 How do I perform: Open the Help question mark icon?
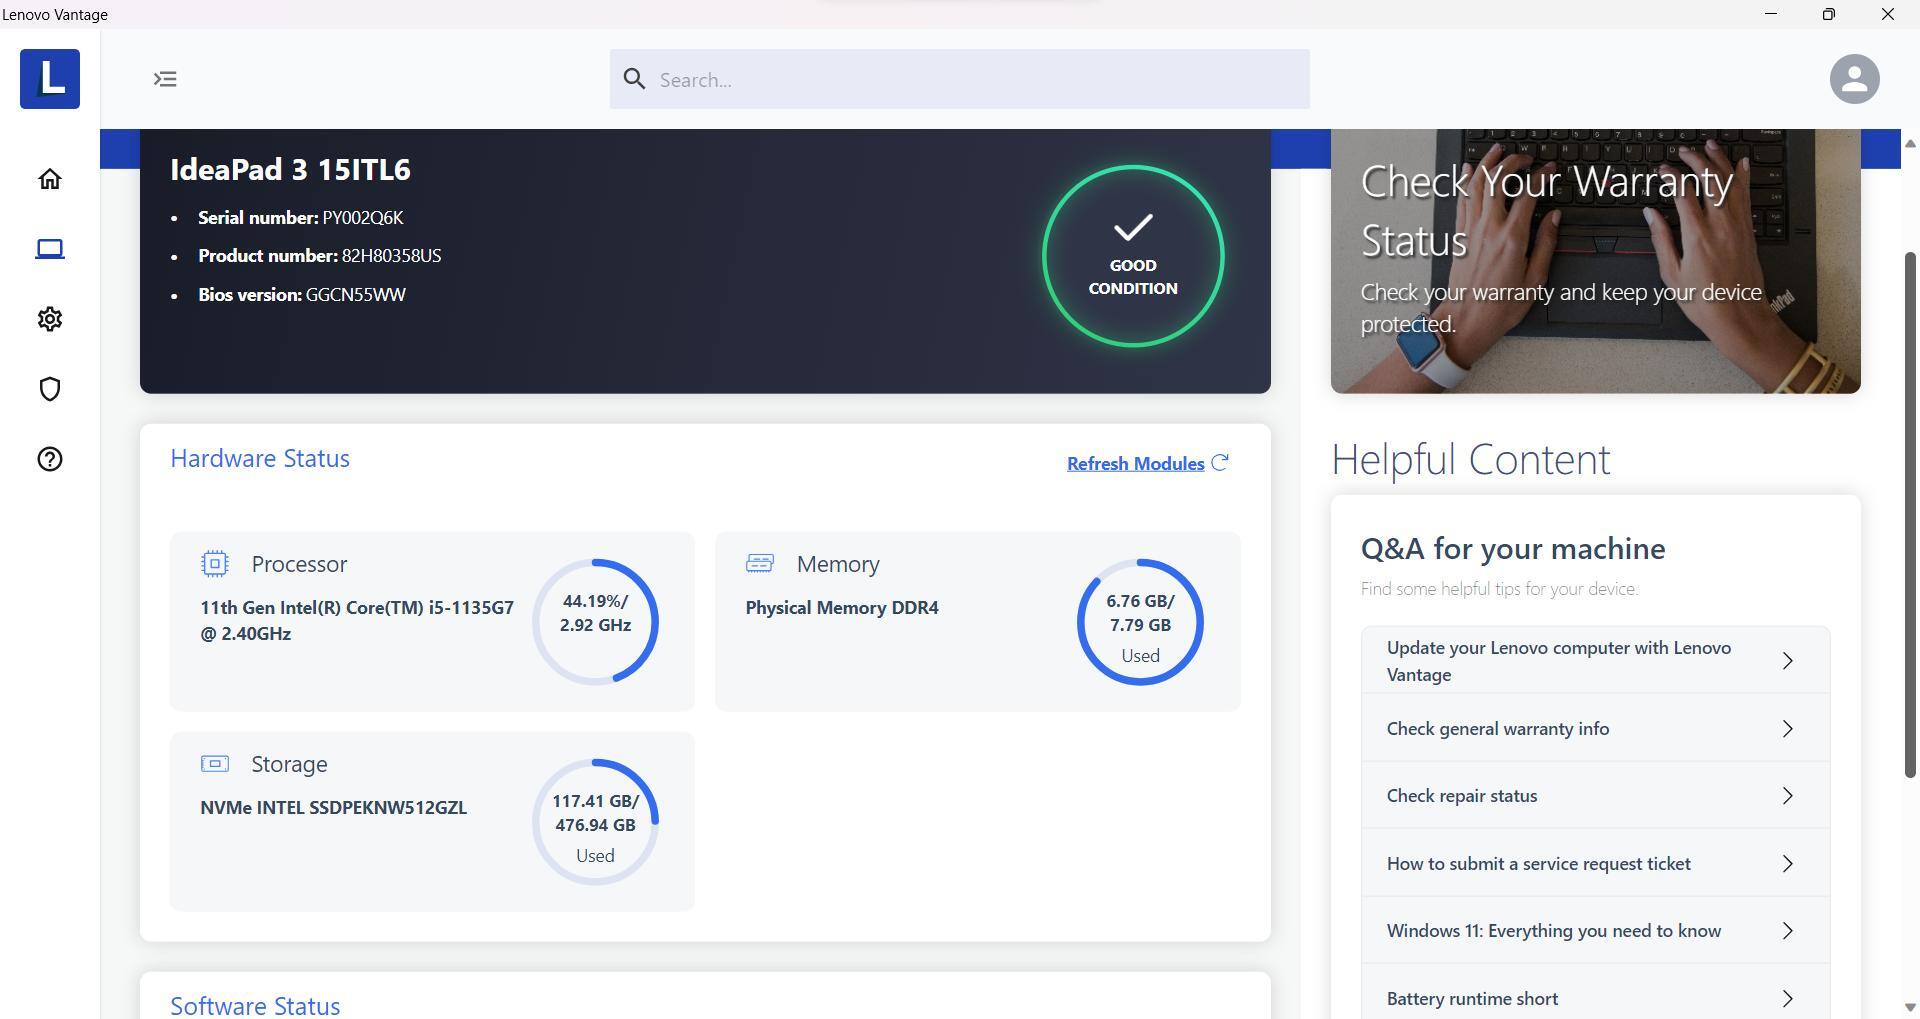[x=50, y=459]
